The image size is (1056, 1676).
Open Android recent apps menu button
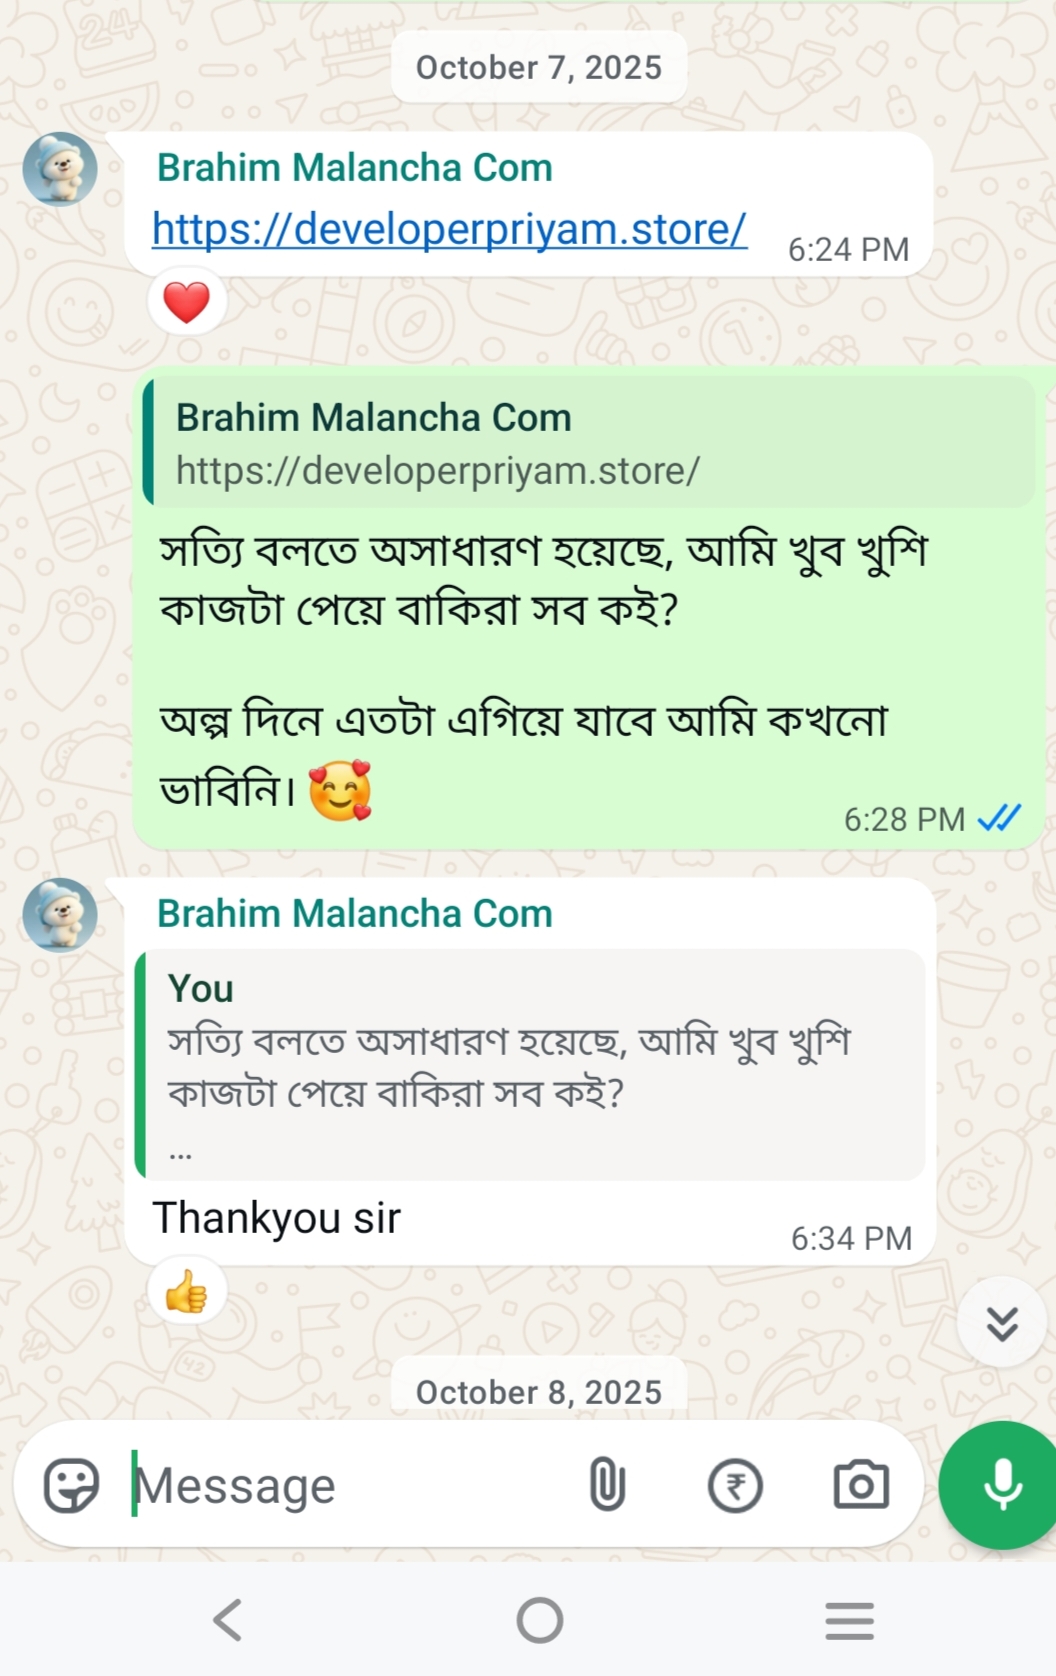[x=849, y=1620]
